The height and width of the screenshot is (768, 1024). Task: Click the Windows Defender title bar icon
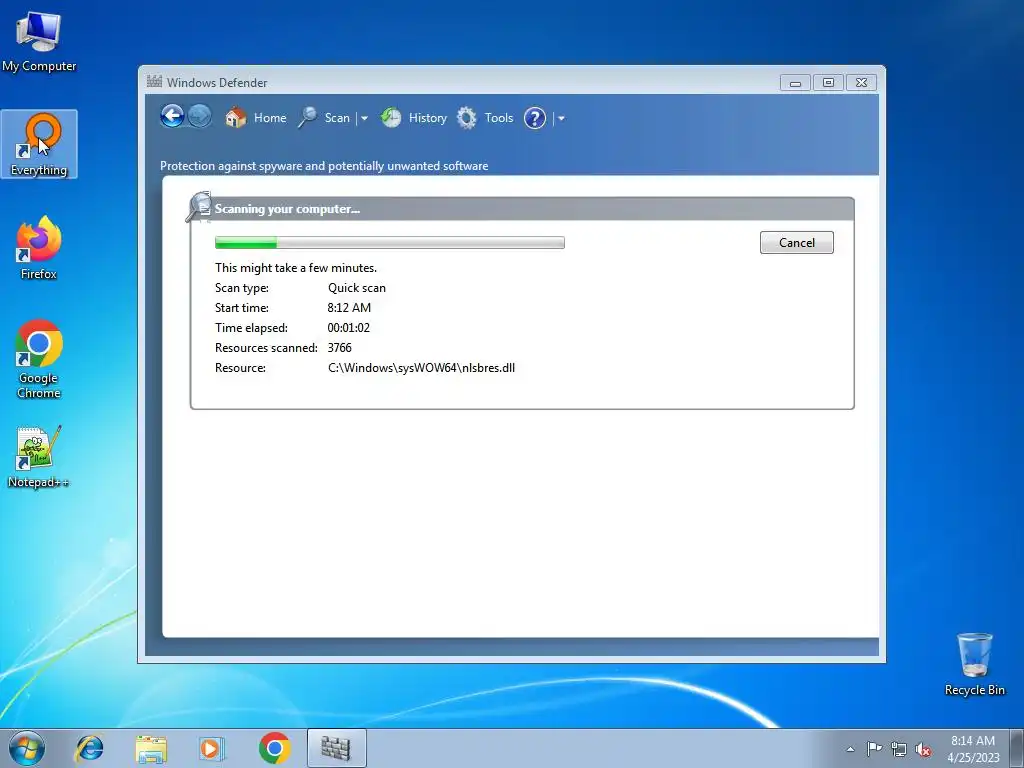click(x=154, y=82)
